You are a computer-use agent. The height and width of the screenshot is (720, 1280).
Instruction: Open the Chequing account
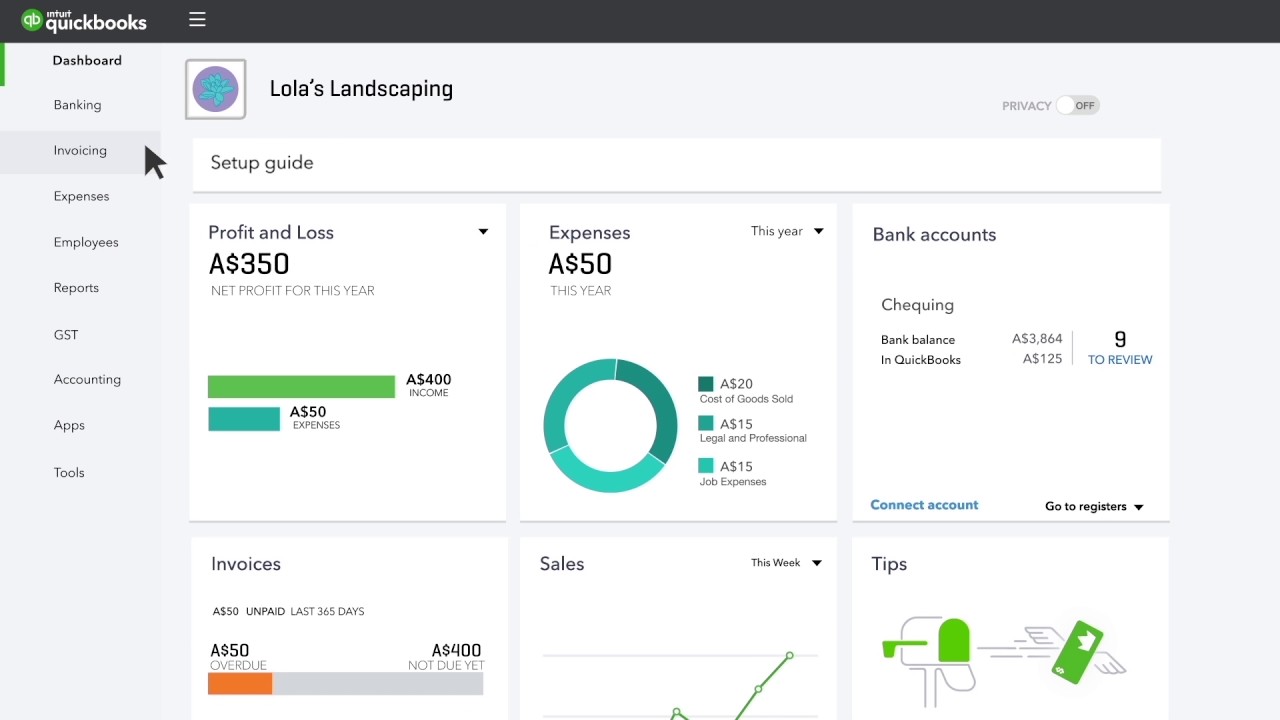pyautogui.click(x=917, y=305)
